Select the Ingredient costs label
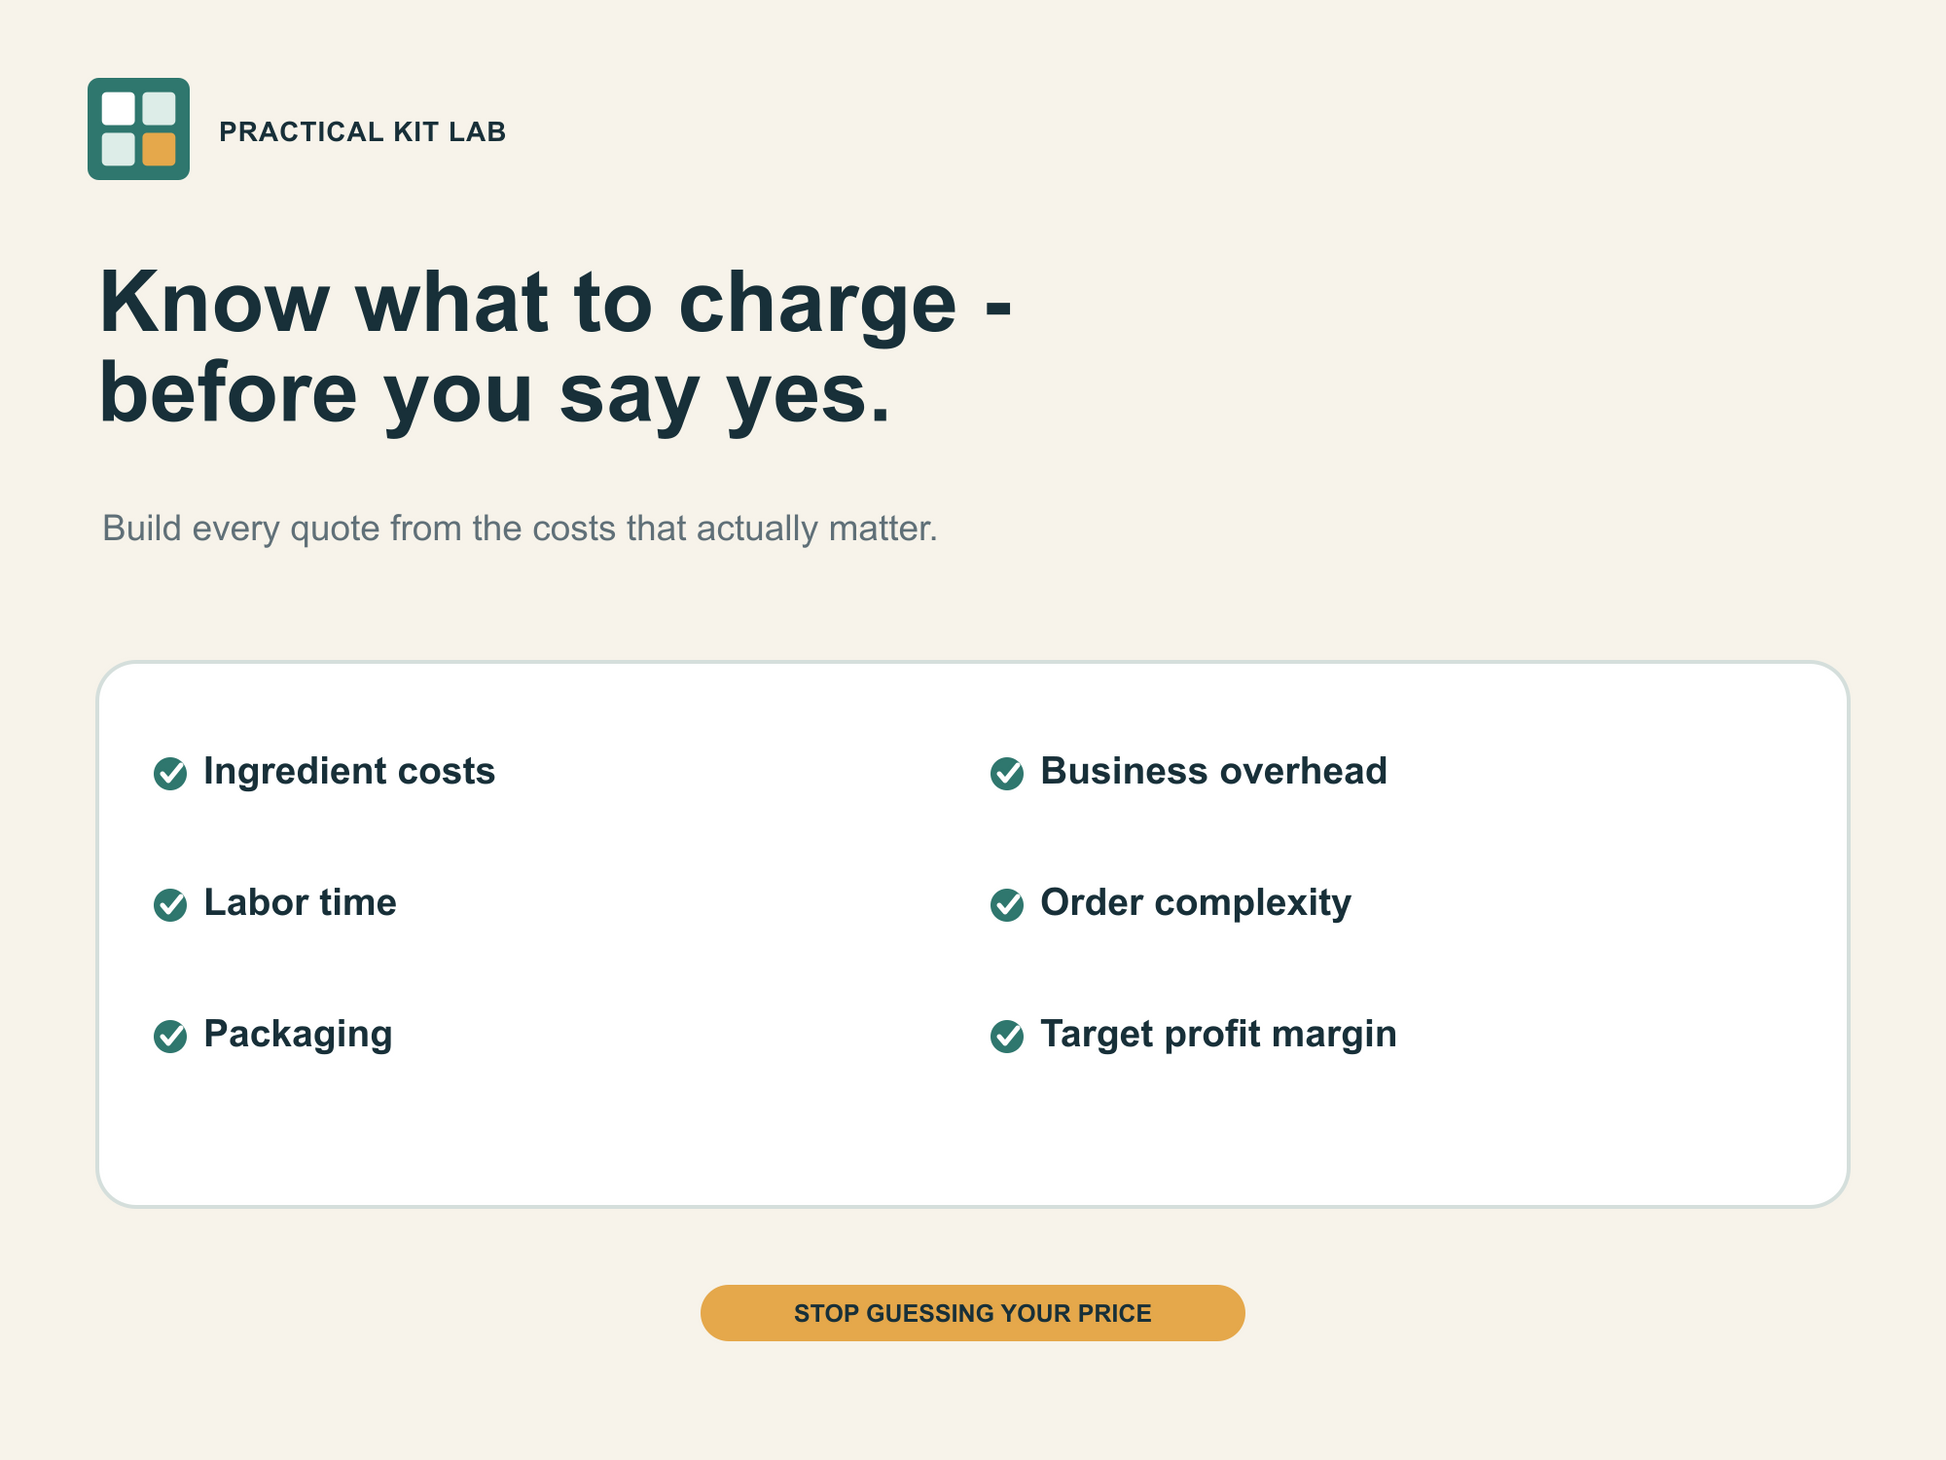This screenshot has height=1460, width=1946. 349,771
